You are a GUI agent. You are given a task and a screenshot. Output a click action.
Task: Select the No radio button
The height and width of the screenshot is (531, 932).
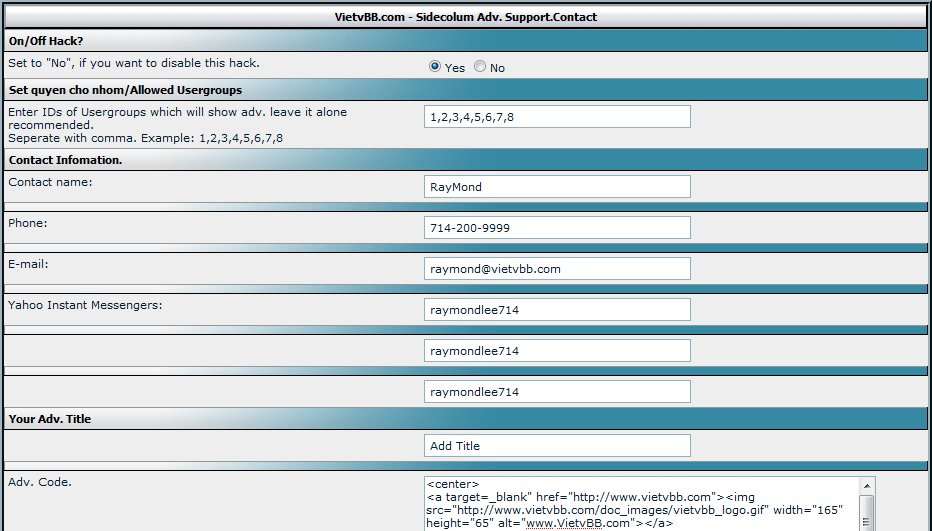pyautogui.click(x=480, y=67)
